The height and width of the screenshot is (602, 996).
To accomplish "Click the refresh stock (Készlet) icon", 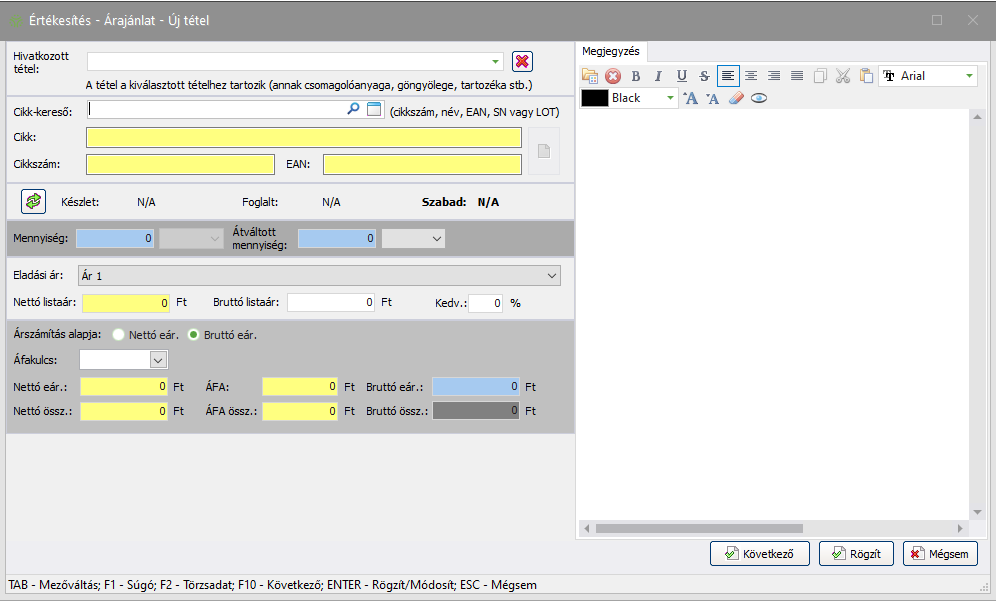I will click(34, 201).
